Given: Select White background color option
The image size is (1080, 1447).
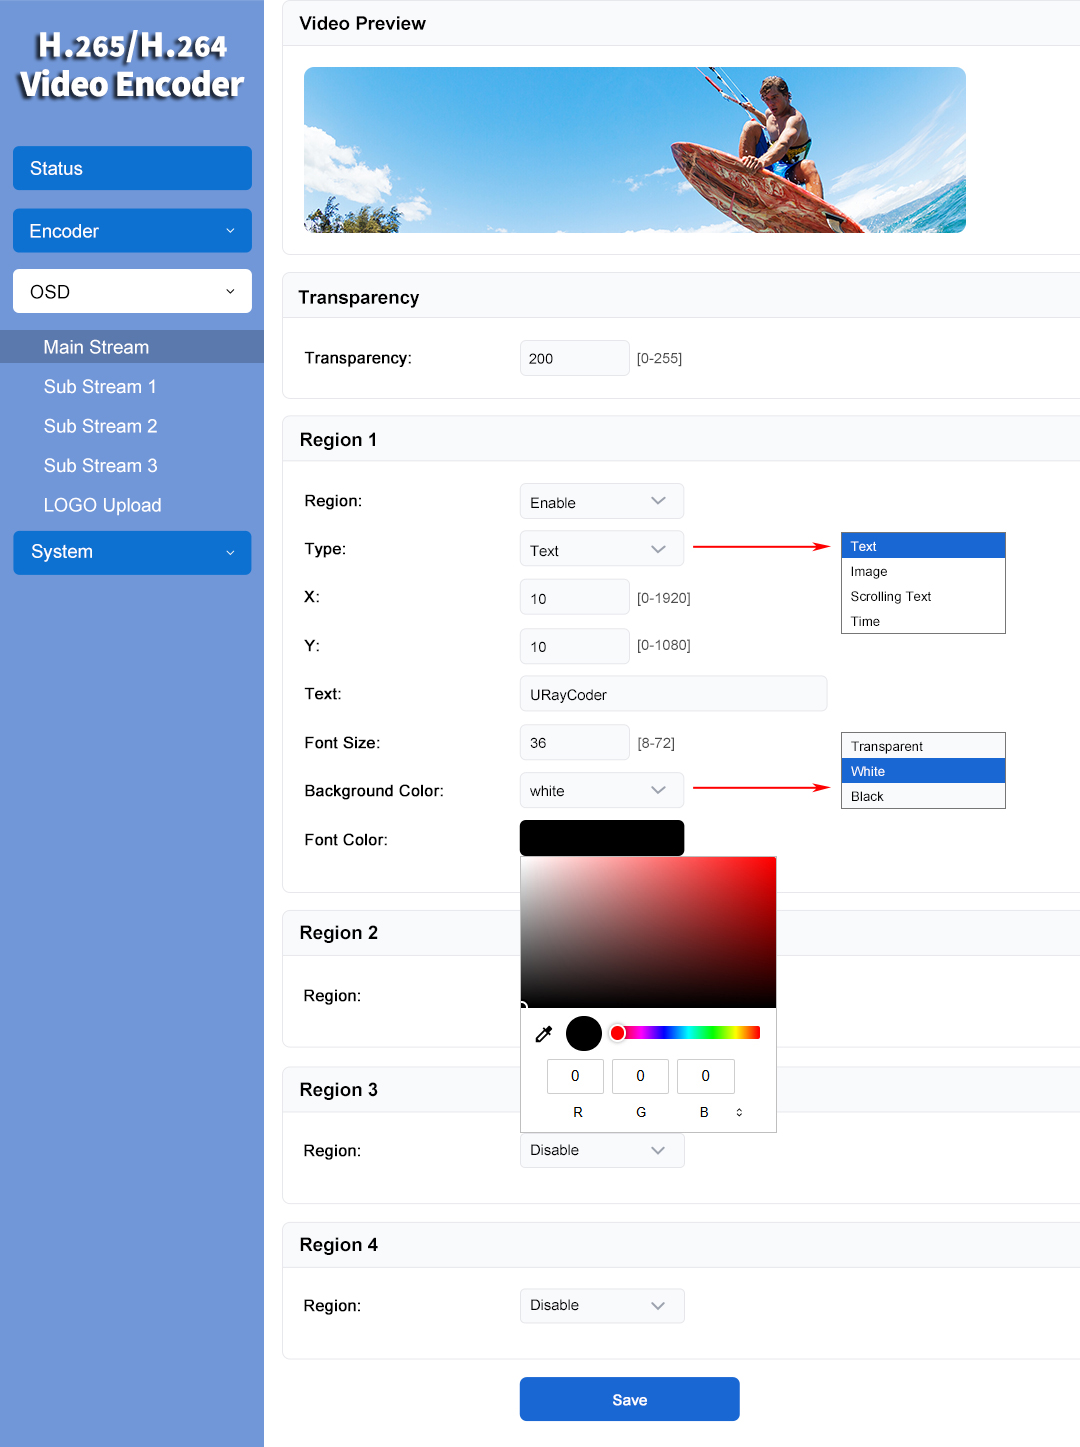Looking at the screenshot, I should tap(923, 771).
